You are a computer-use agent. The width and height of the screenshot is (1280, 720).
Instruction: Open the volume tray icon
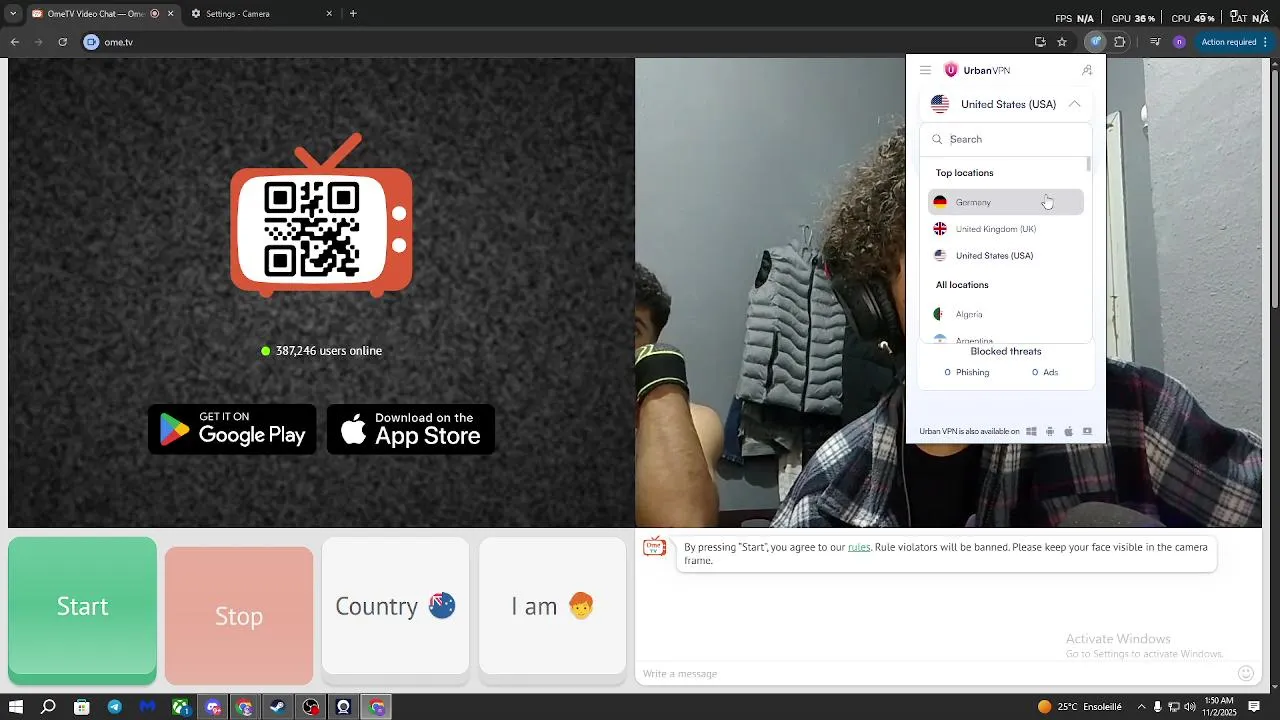tap(1189, 707)
